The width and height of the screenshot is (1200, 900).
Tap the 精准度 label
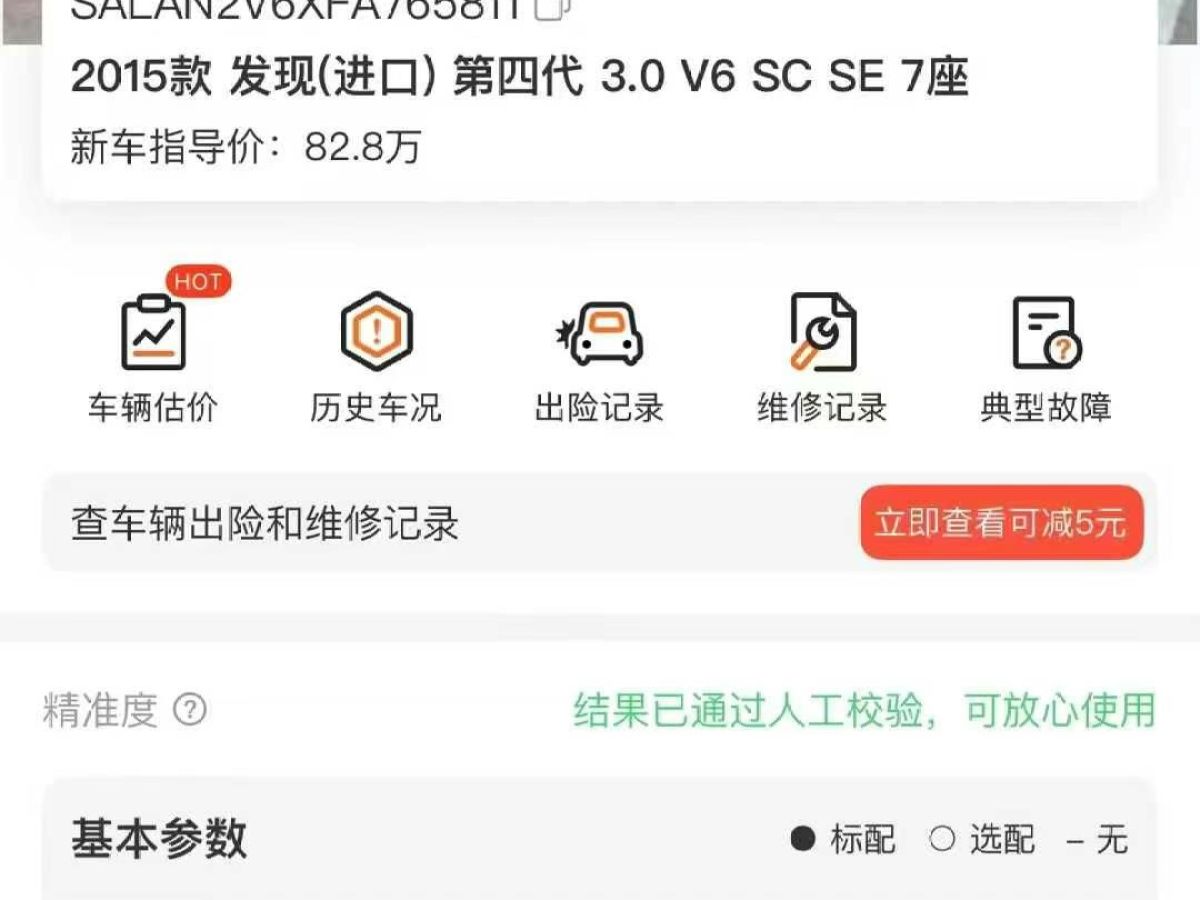(x=101, y=710)
